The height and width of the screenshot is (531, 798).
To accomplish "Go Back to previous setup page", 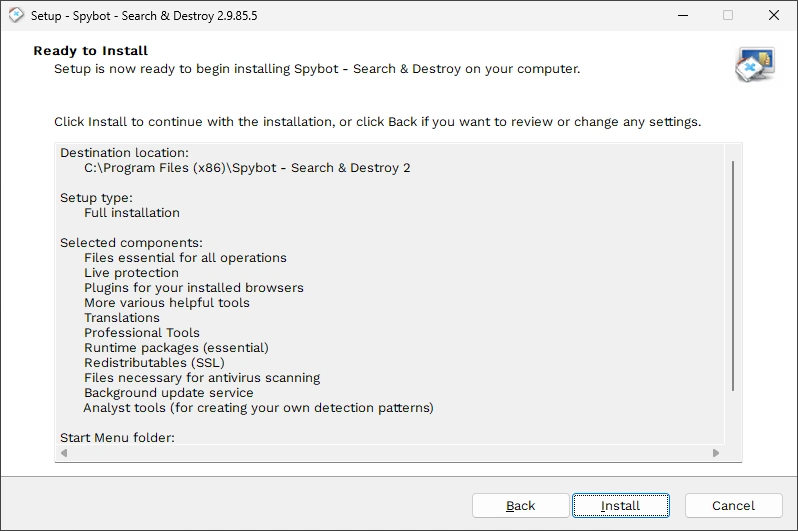I will click(x=520, y=506).
